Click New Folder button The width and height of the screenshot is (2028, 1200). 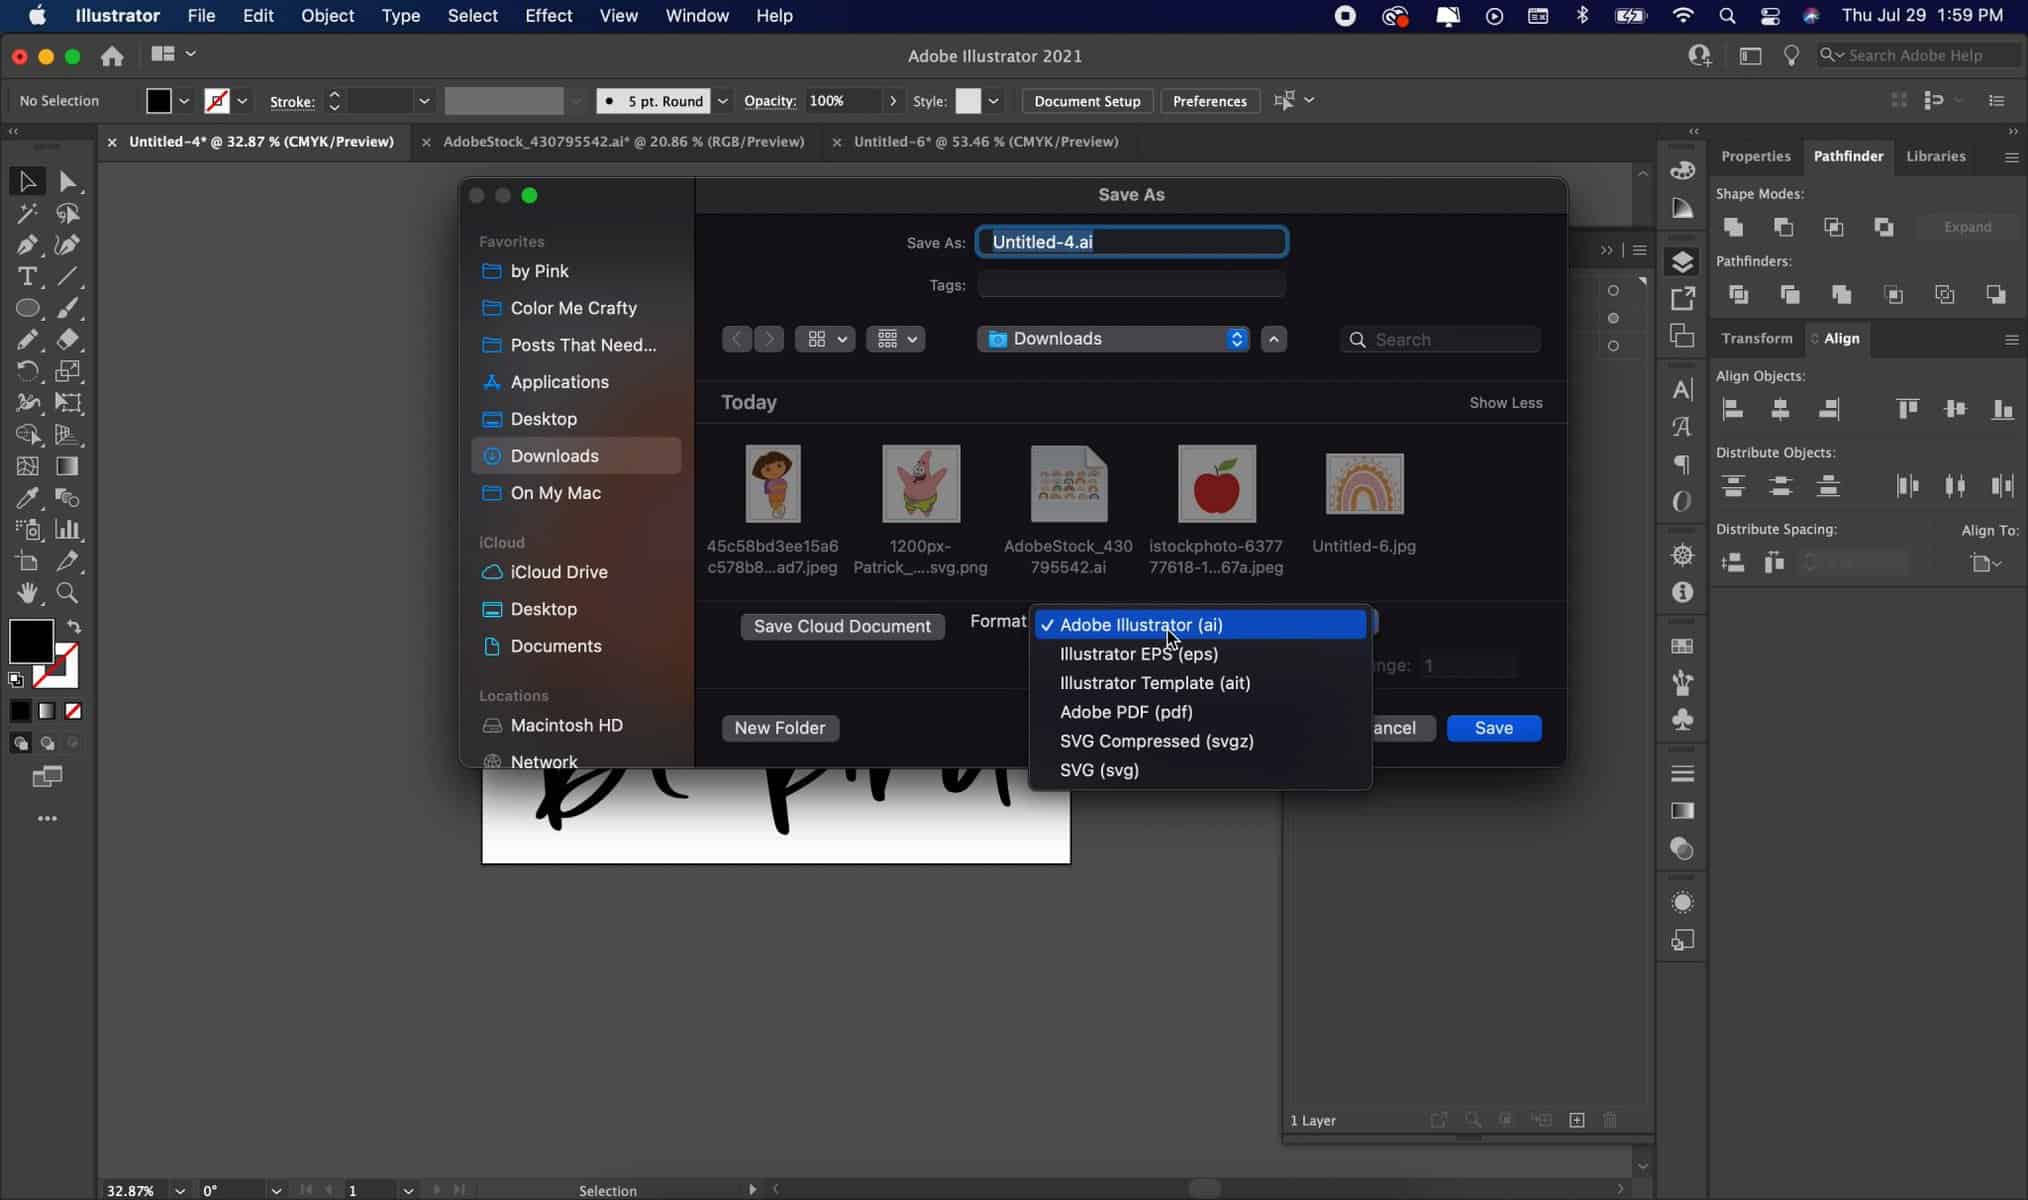tap(780, 727)
